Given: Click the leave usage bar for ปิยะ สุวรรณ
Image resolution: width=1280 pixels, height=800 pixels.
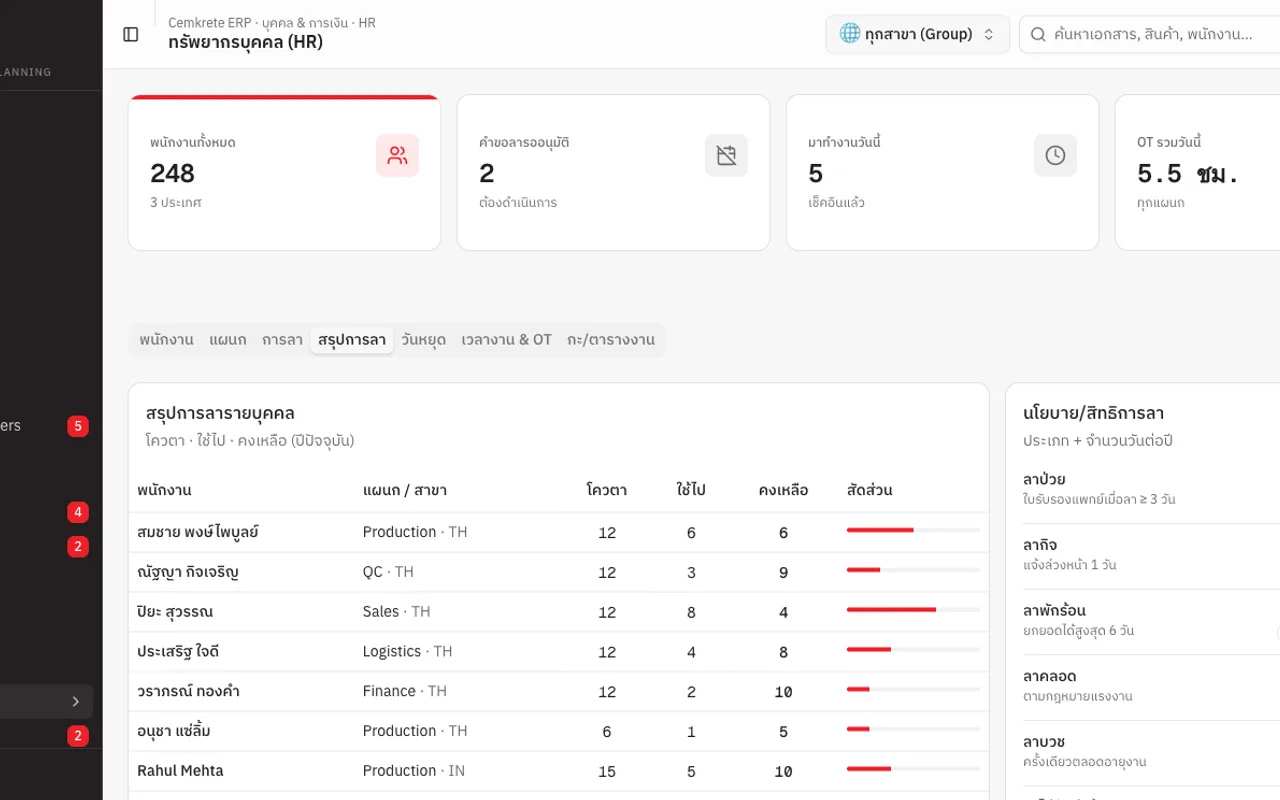Looking at the screenshot, I should point(913,609).
